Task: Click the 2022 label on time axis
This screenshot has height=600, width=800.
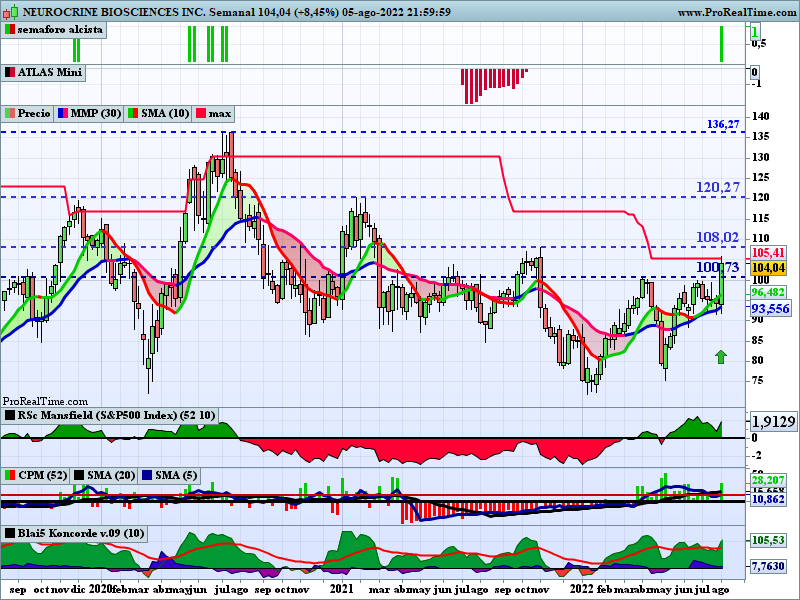Action: (x=582, y=589)
